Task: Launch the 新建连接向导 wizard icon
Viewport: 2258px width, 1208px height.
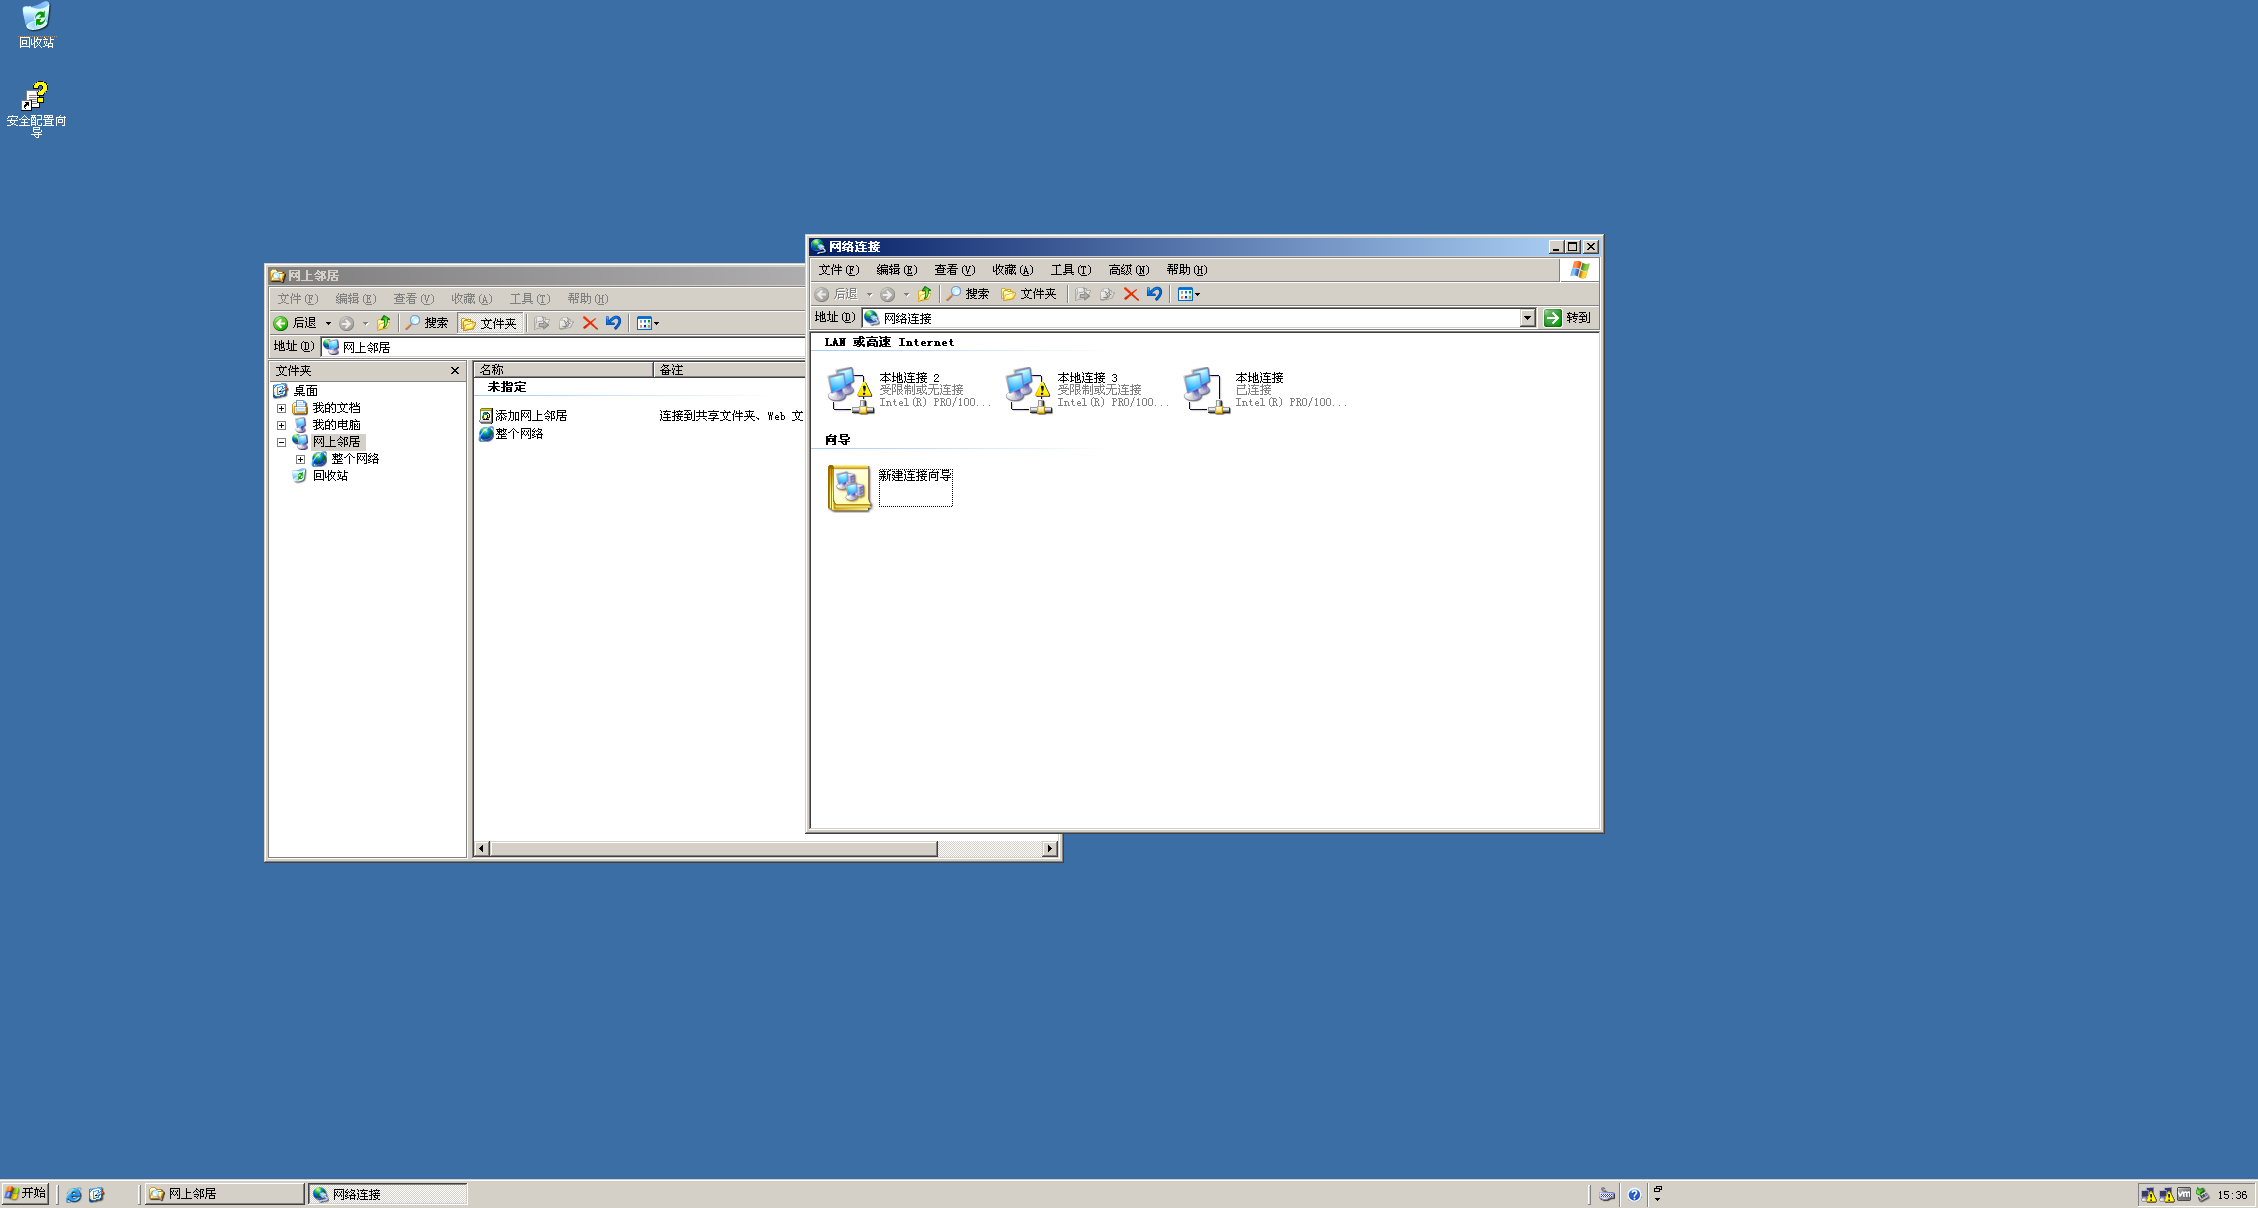Action: (850, 488)
